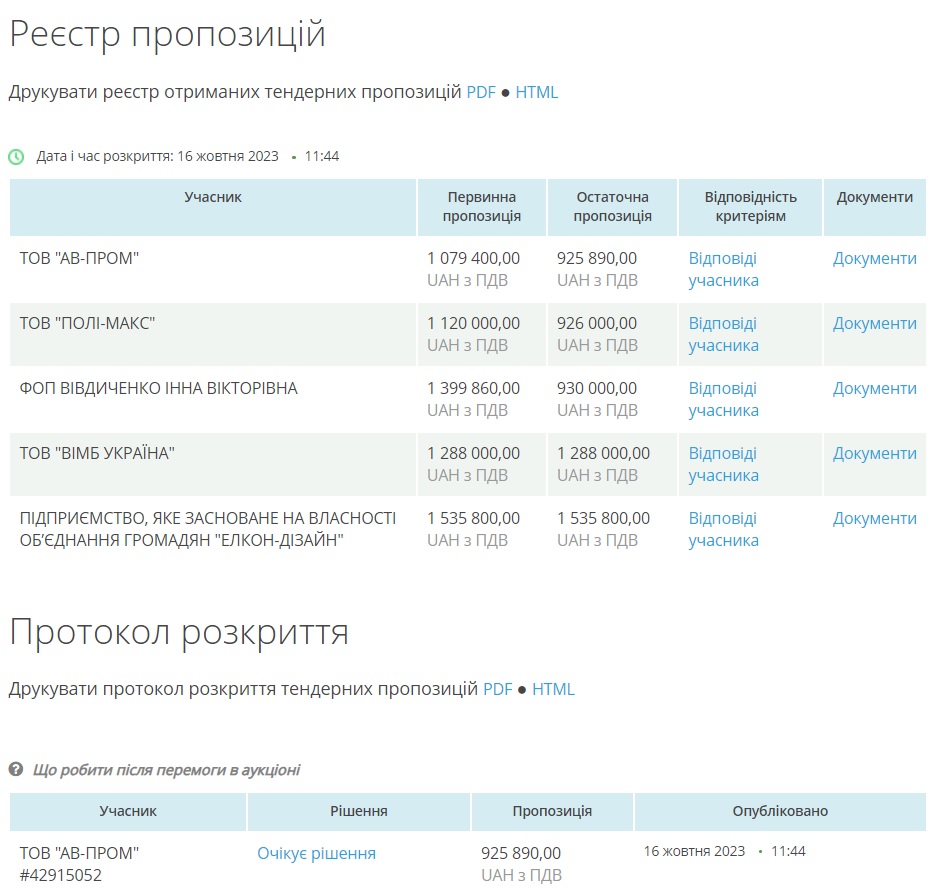Click the "Очікує рішення" decision link

pyautogui.click(x=316, y=853)
